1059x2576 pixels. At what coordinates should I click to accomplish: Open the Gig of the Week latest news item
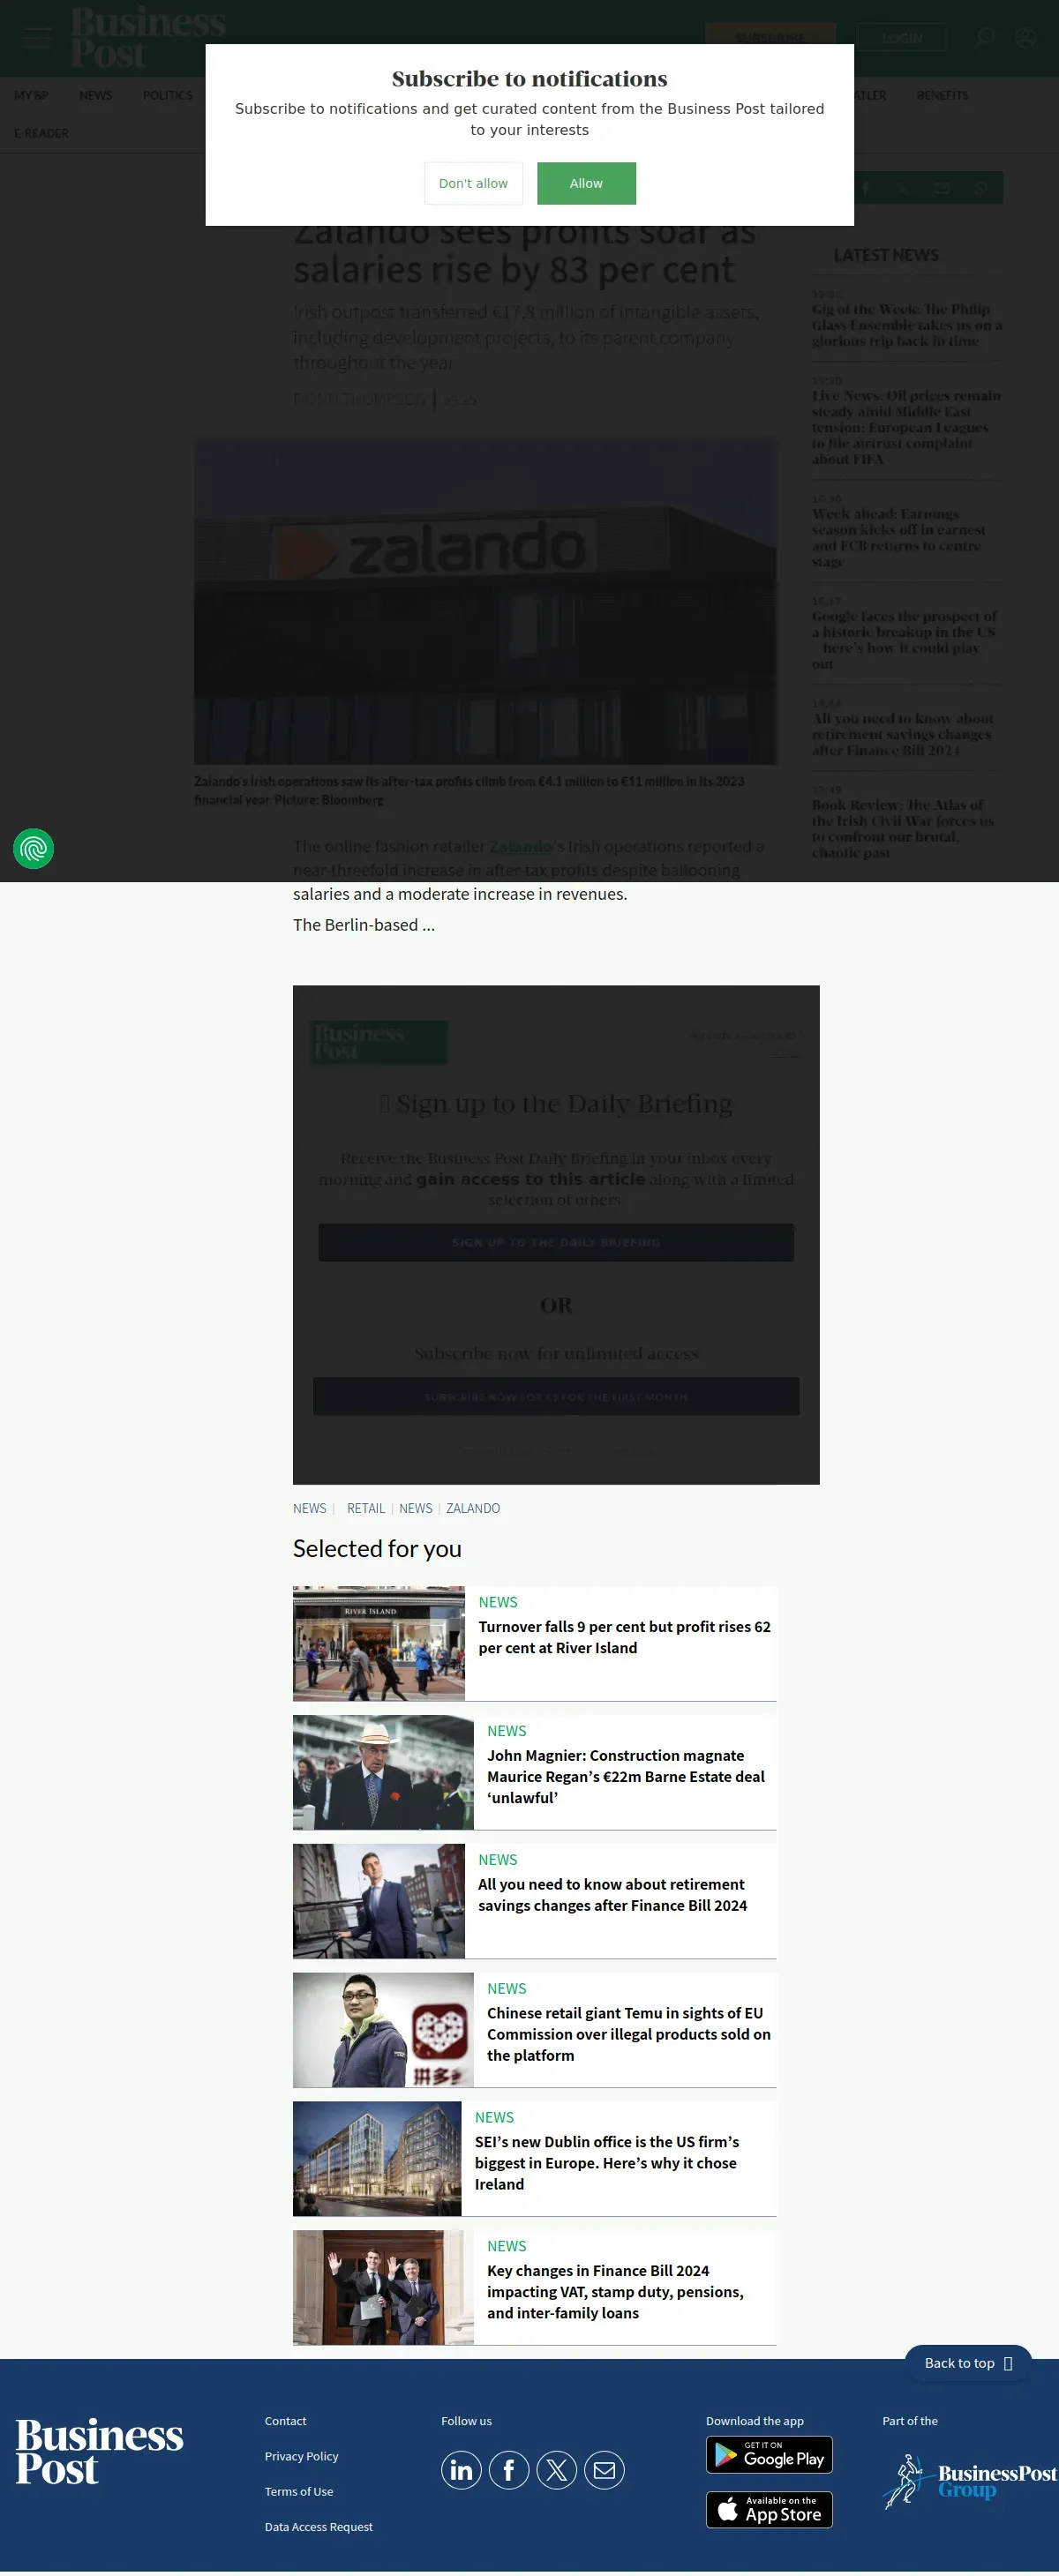coord(907,325)
